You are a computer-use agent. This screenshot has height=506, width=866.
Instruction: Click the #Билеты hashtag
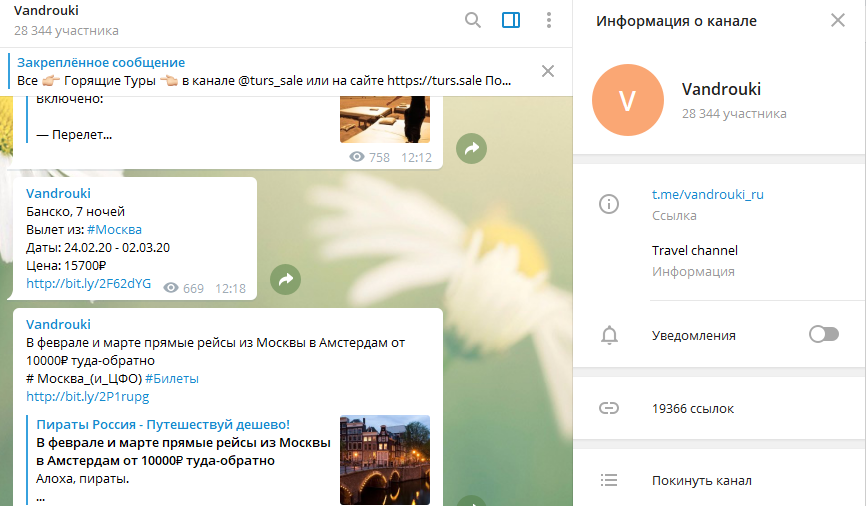[172, 378]
